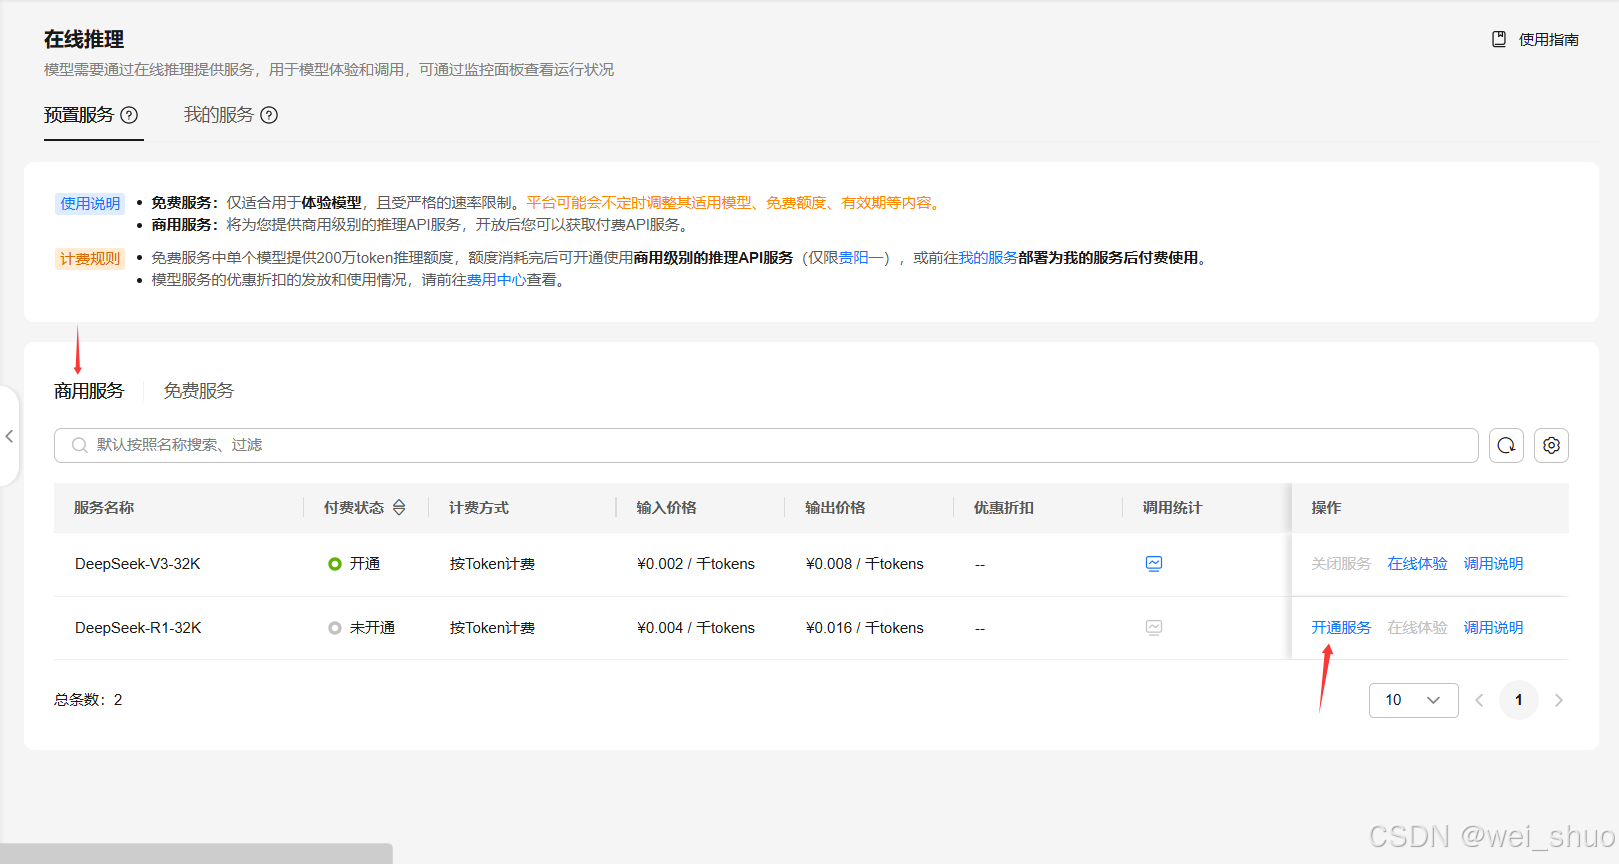Click help icon beside 预置服务 tab
The image size is (1619, 864).
click(129, 115)
